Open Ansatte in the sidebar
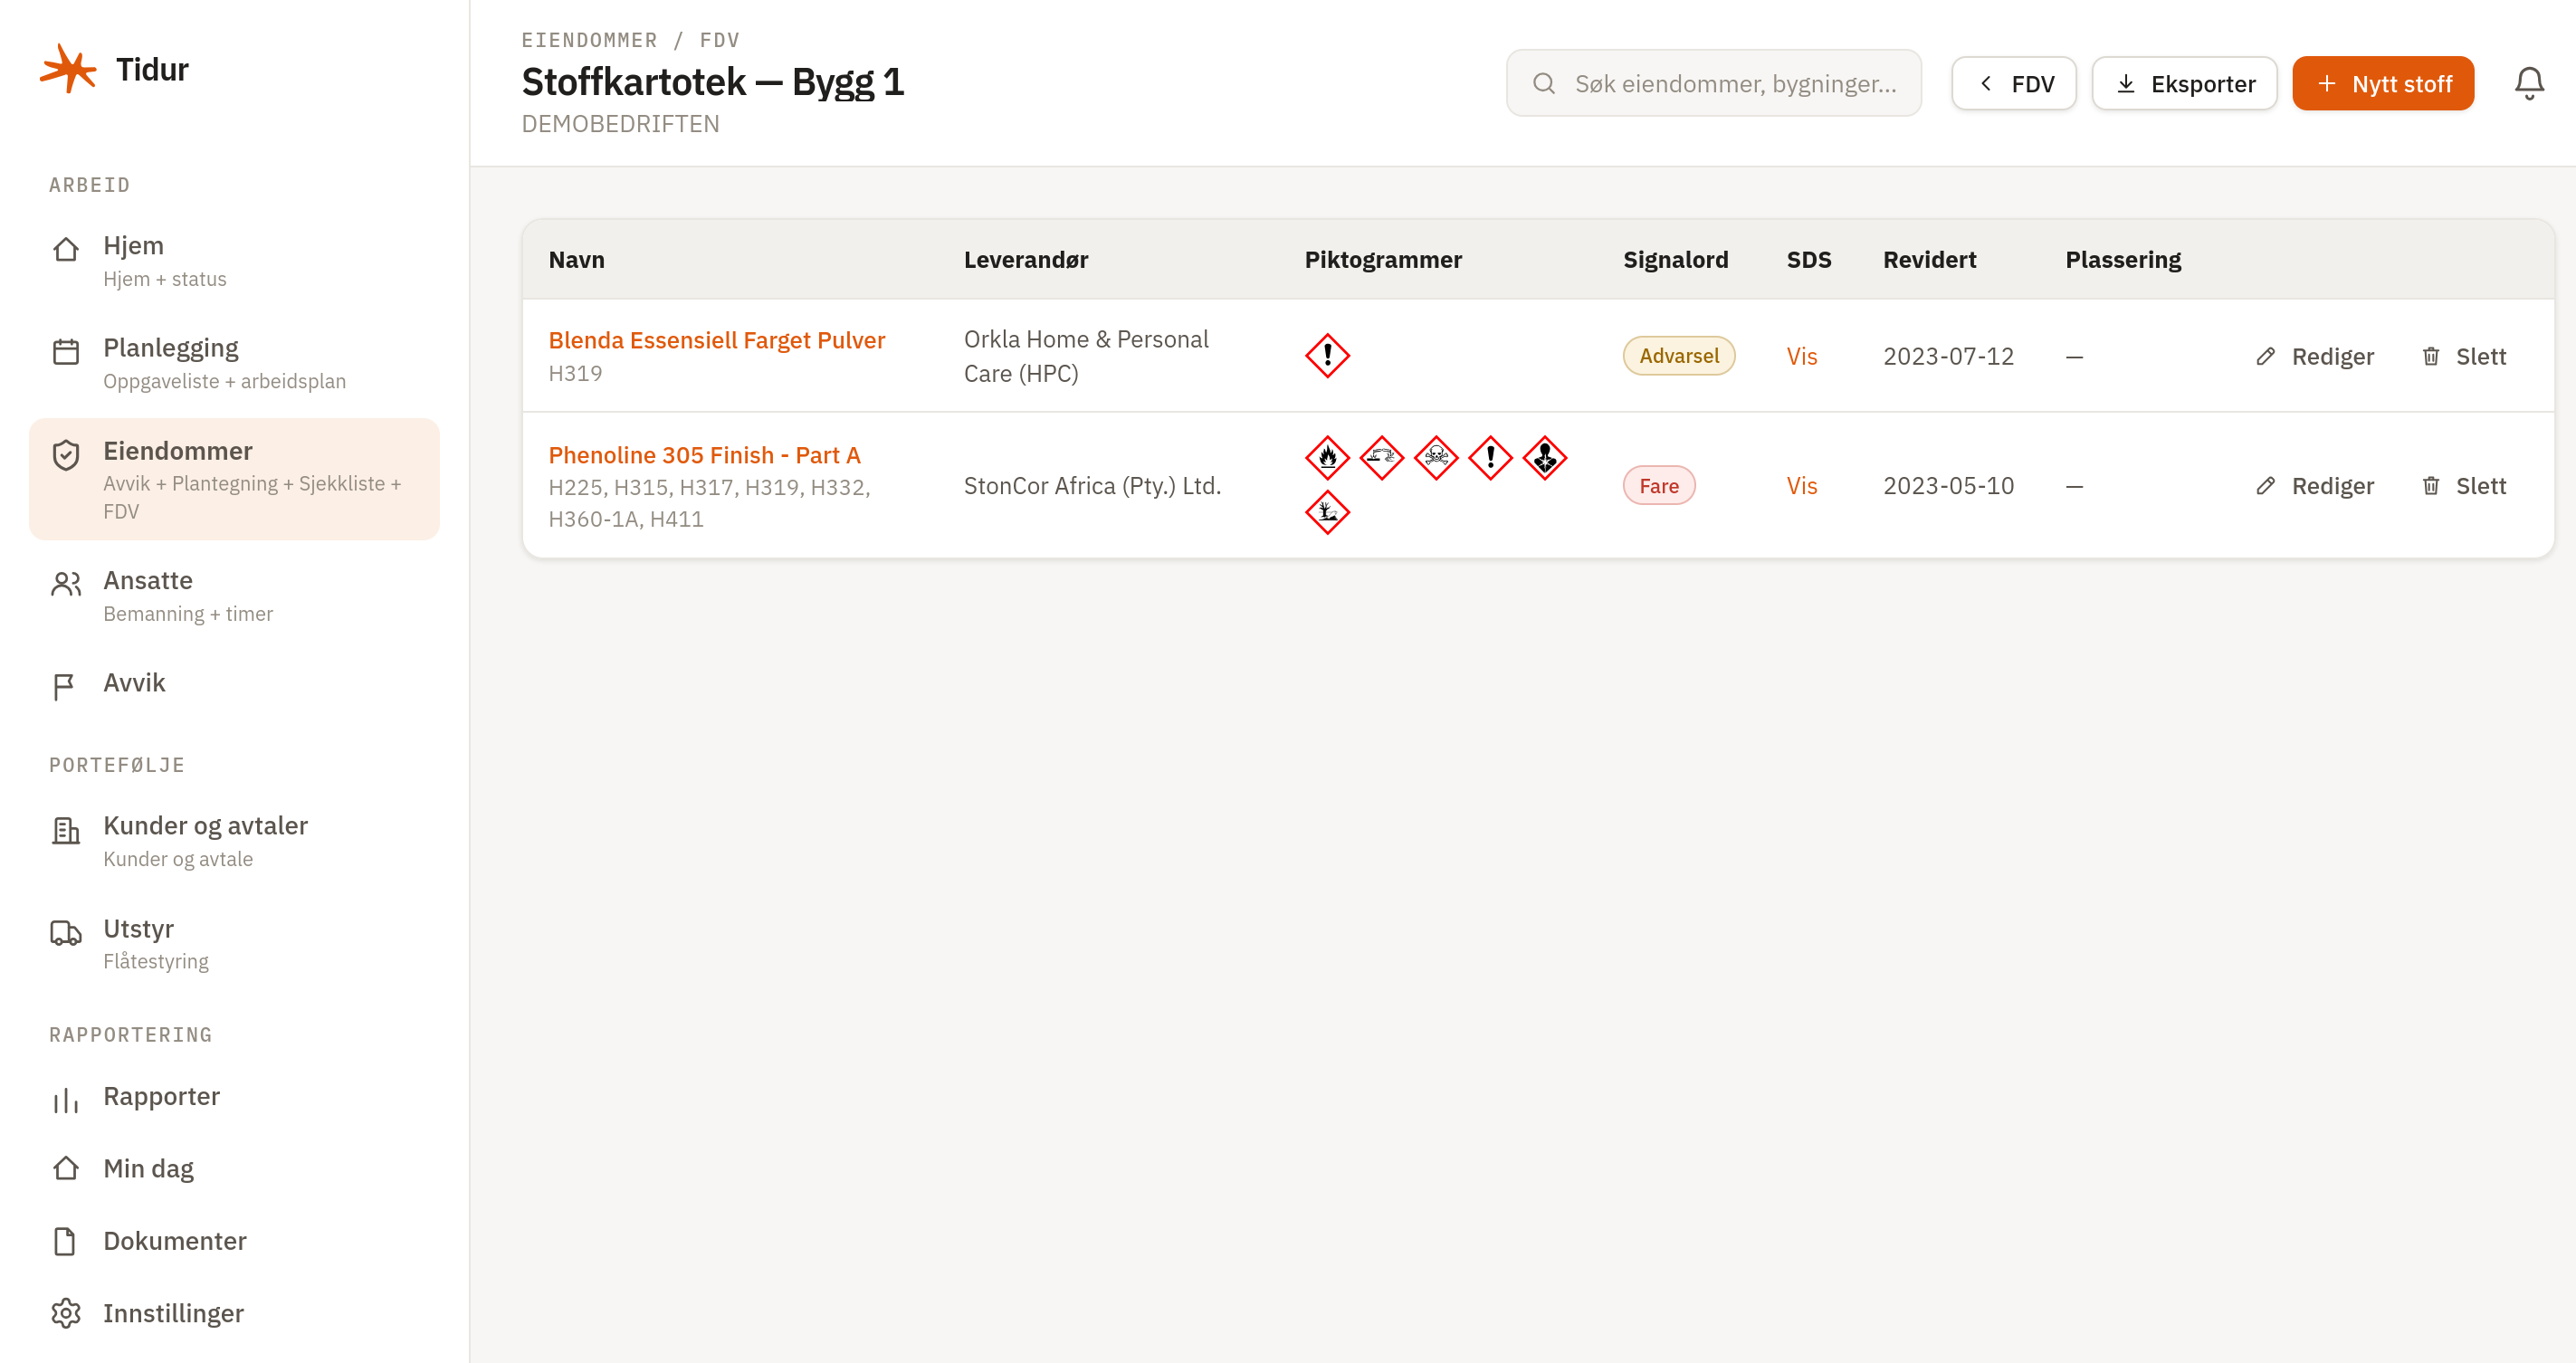The width and height of the screenshot is (2576, 1363). click(x=234, y=596)
